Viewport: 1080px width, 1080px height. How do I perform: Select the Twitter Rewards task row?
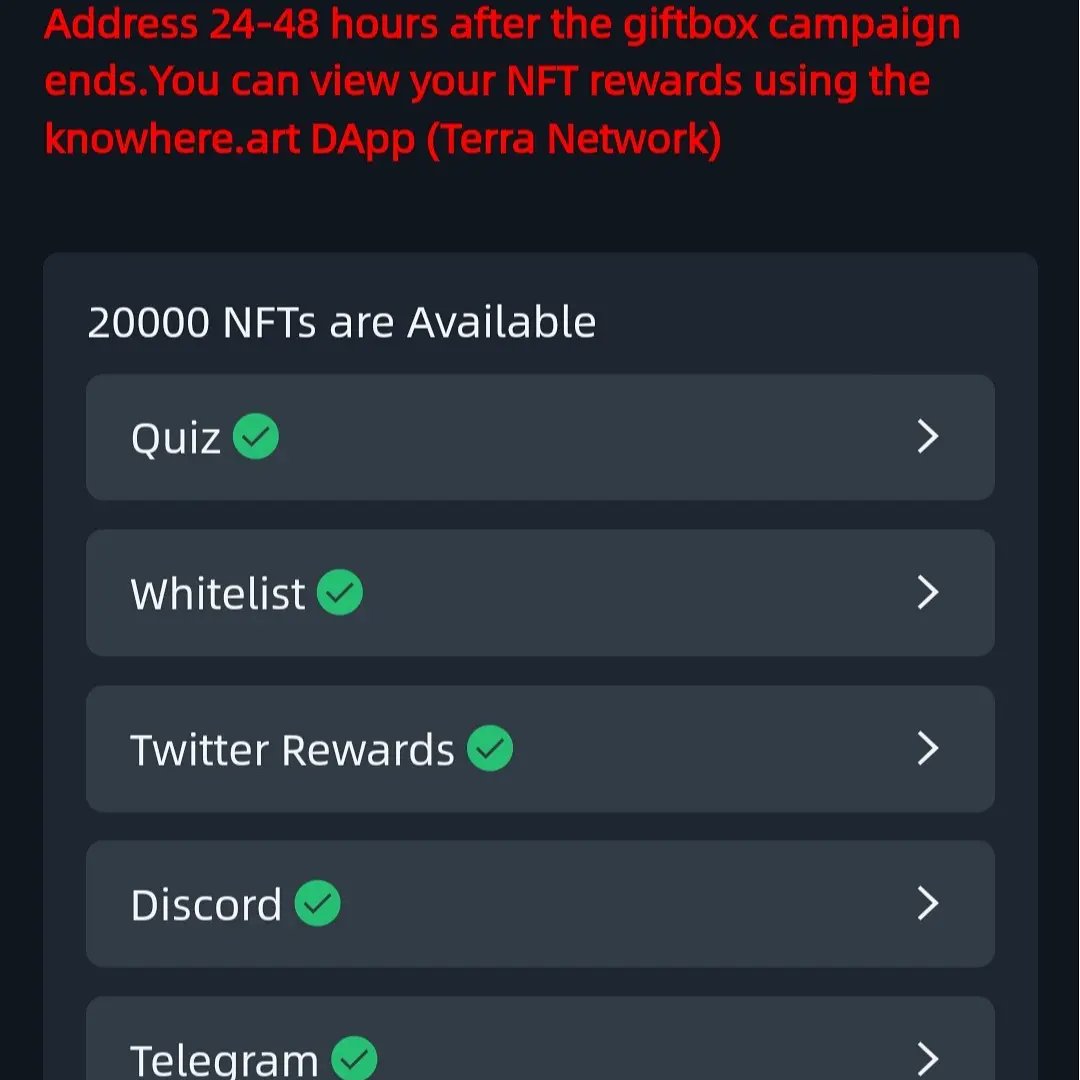tap(540, 749)
